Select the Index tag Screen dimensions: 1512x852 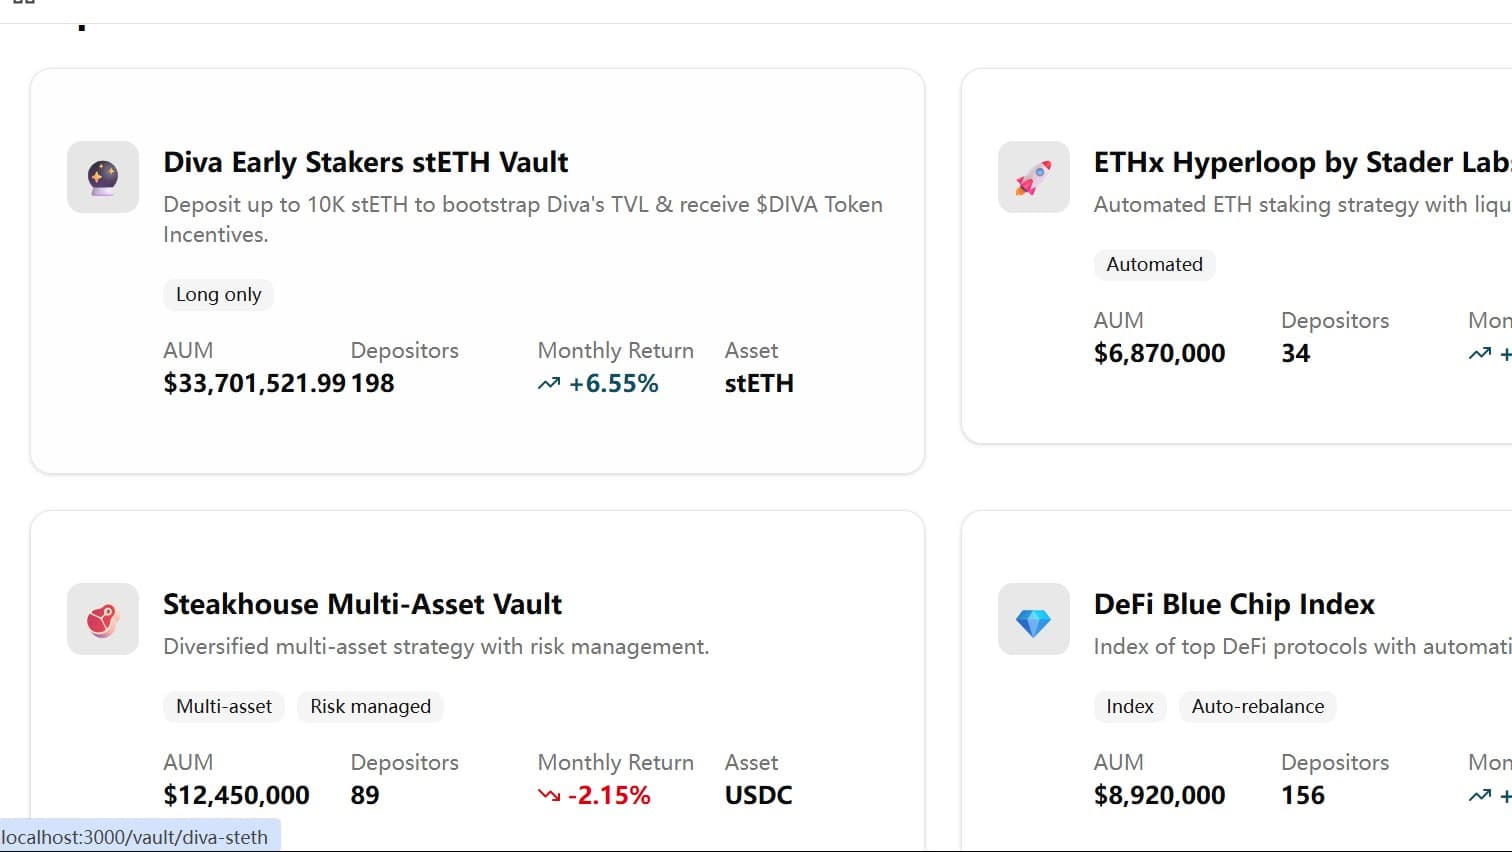1129,707
